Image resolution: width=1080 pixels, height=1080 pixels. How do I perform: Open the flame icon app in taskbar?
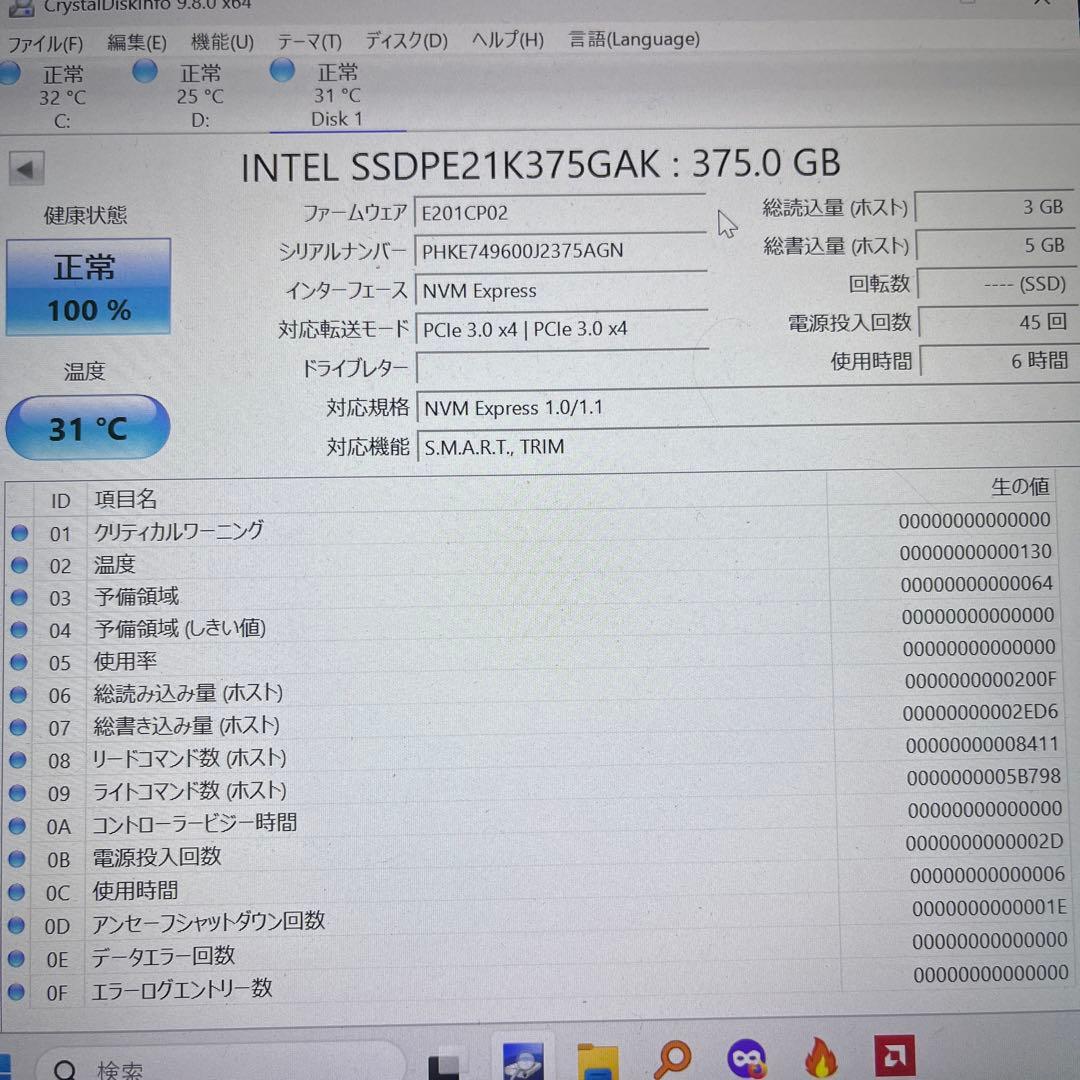coord(820,1057)
